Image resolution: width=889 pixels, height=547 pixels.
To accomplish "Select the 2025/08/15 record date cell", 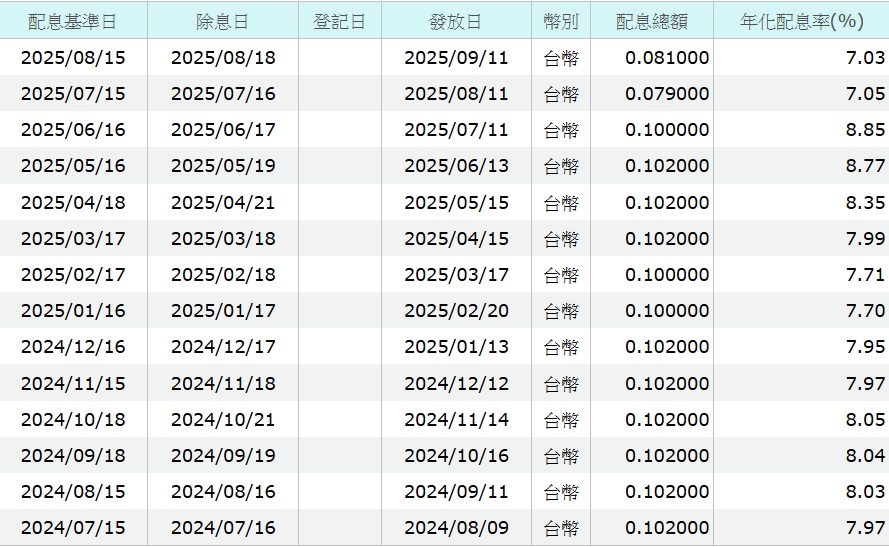I will click(73, 58).
